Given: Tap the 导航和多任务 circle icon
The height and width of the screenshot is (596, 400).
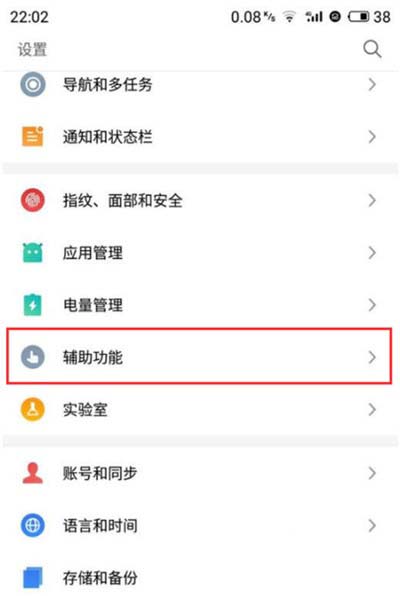Looking at the screenshot, I should pyautogui.click(x=33, y=84).
